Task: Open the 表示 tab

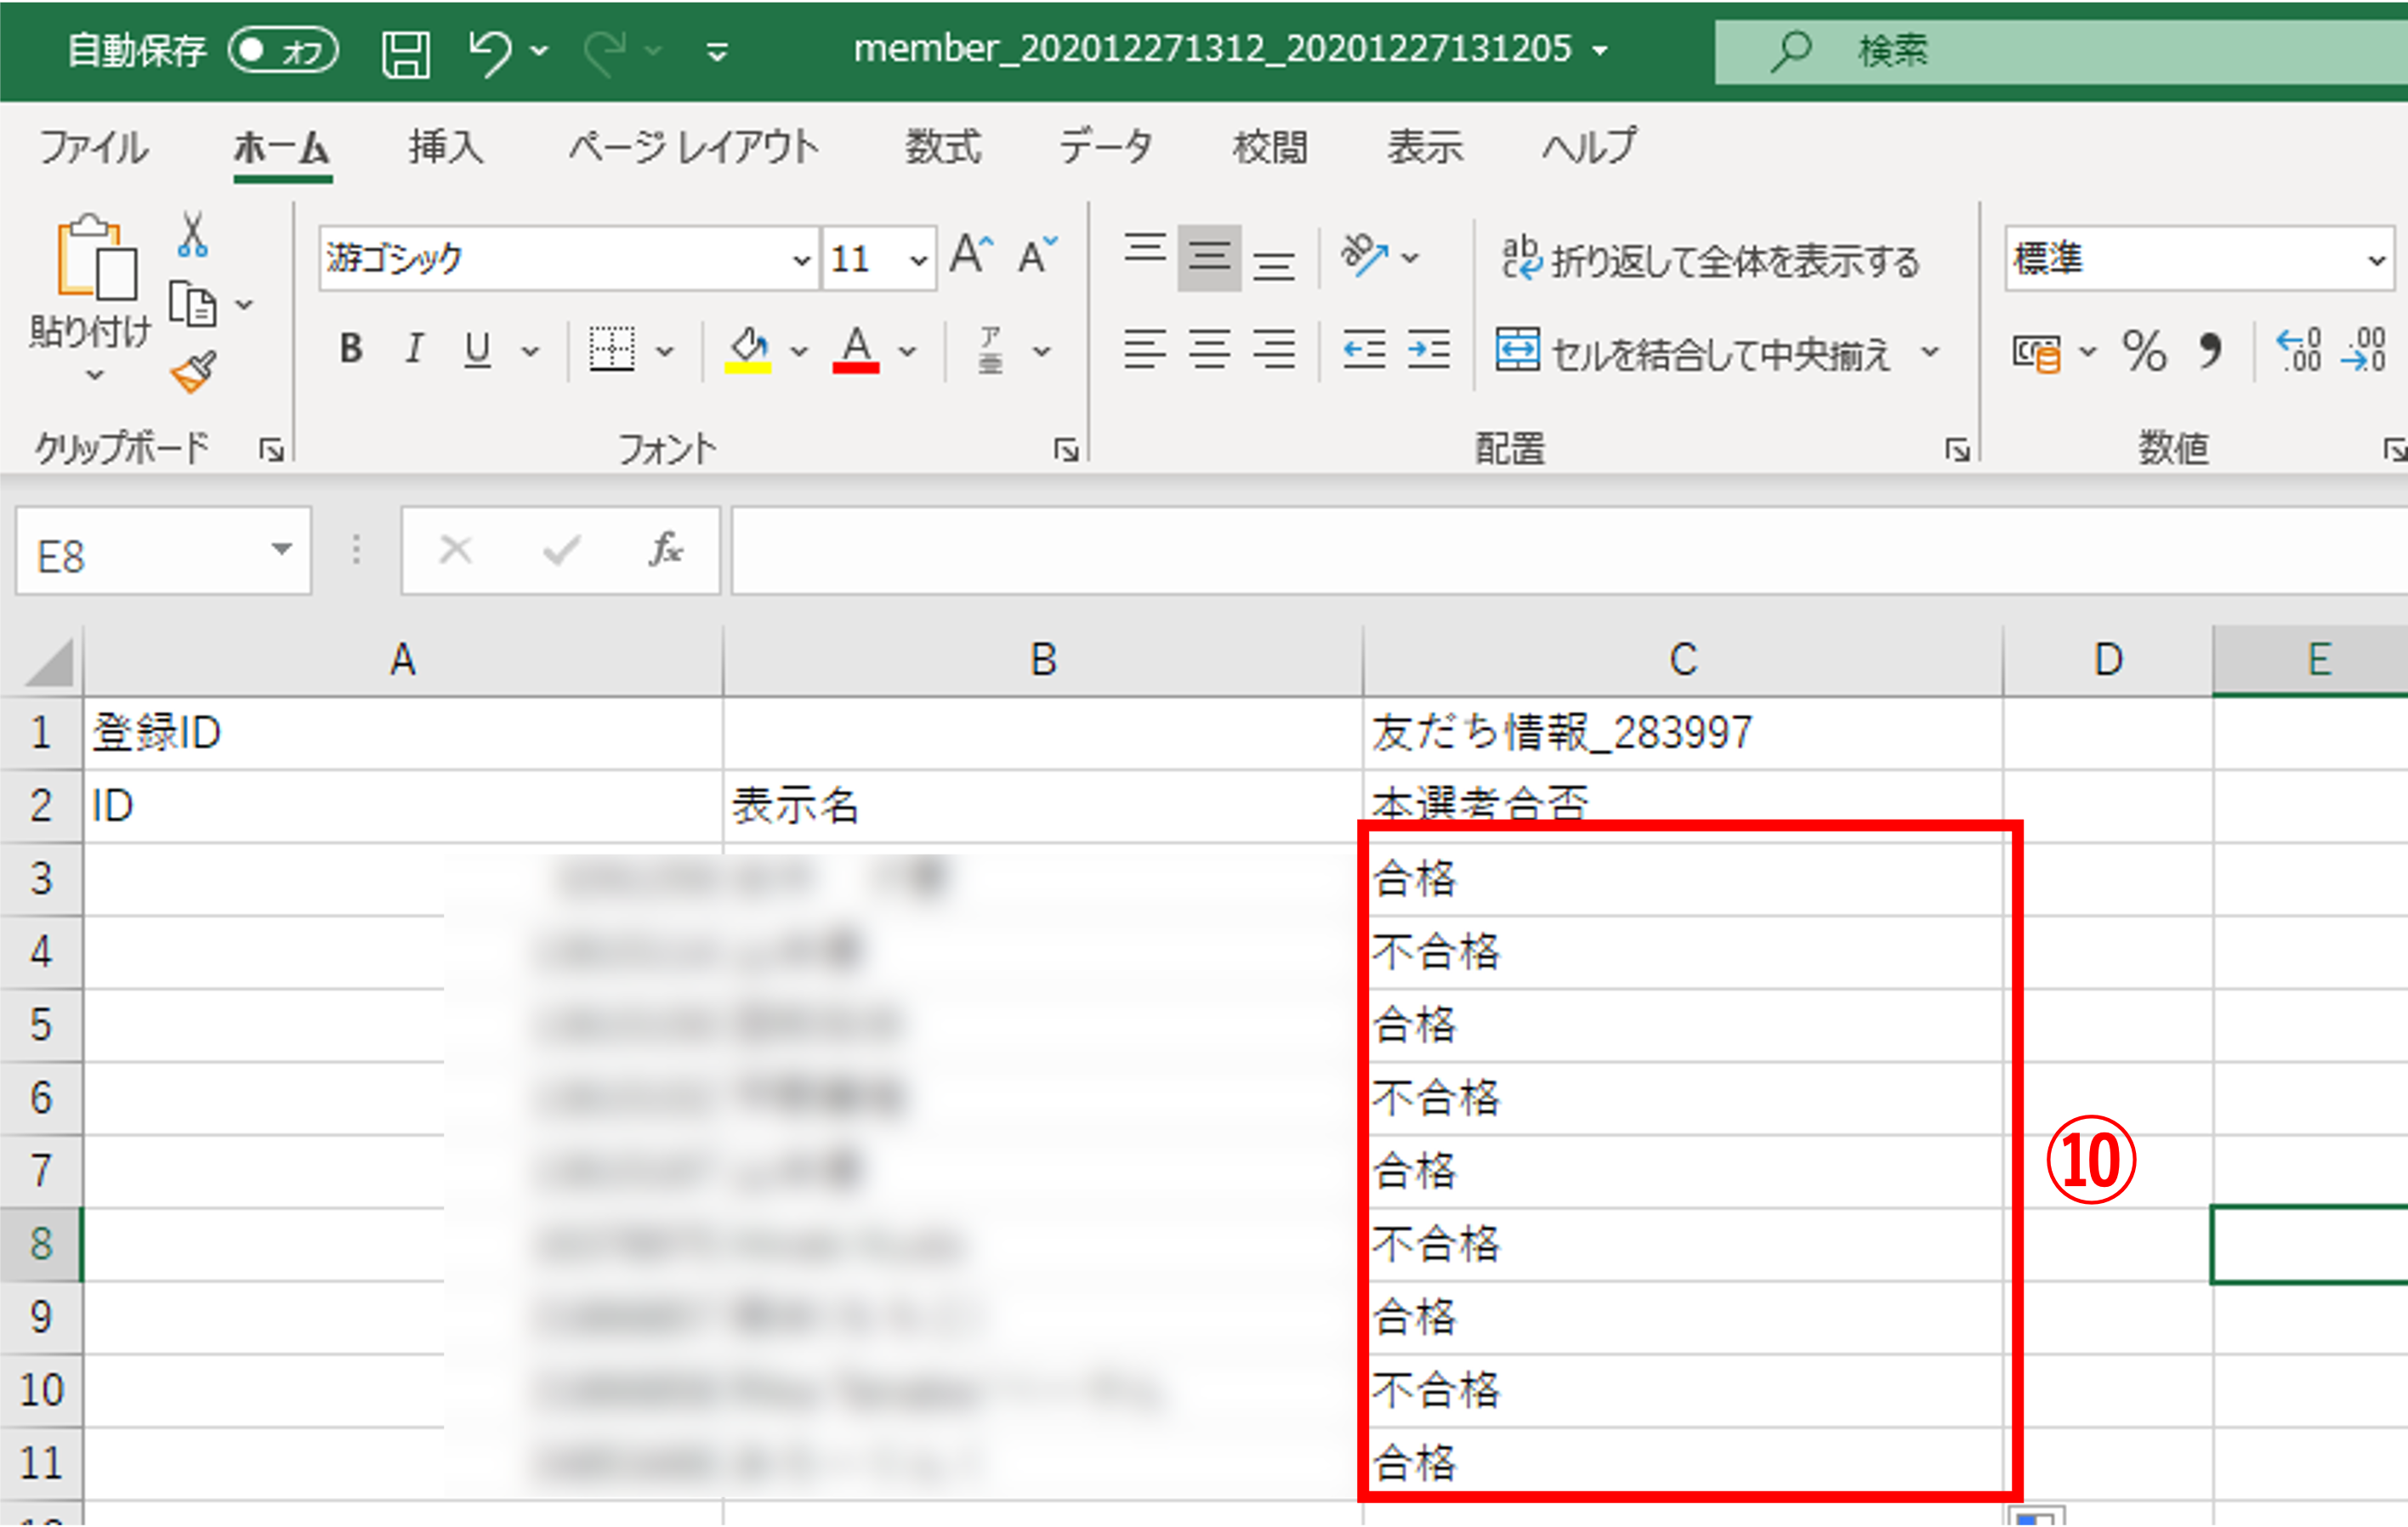Action: (x=1425, y=147)
